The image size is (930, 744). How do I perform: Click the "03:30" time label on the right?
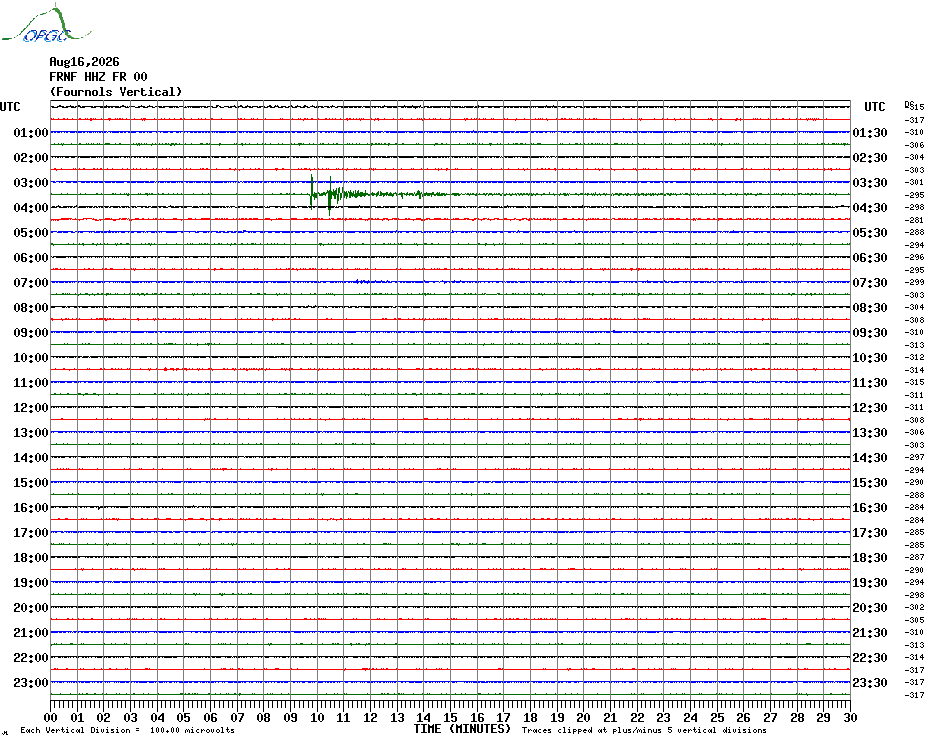870,182
